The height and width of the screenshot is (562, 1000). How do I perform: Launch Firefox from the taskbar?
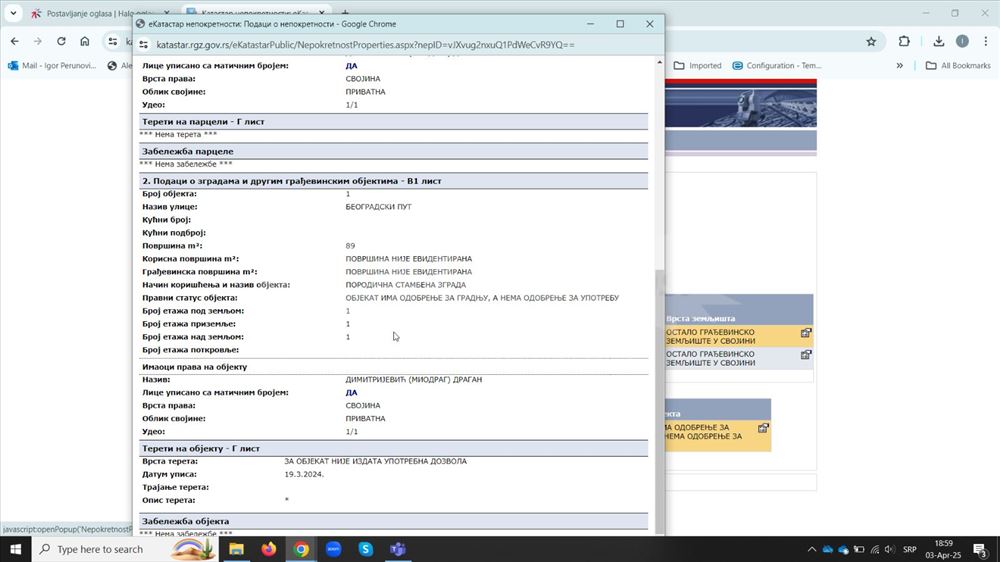(268, 549)
